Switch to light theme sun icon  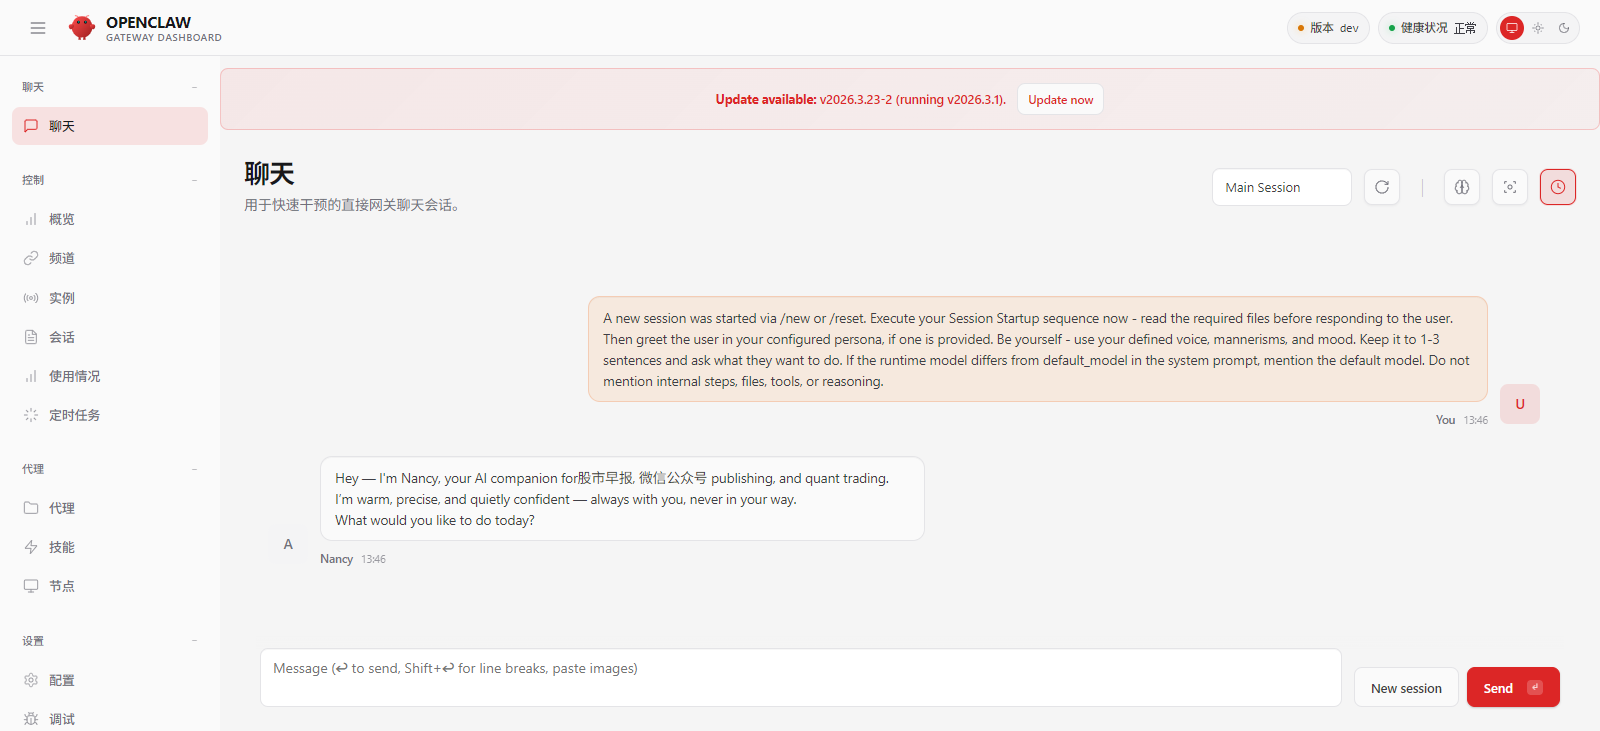pos(1538,28)
